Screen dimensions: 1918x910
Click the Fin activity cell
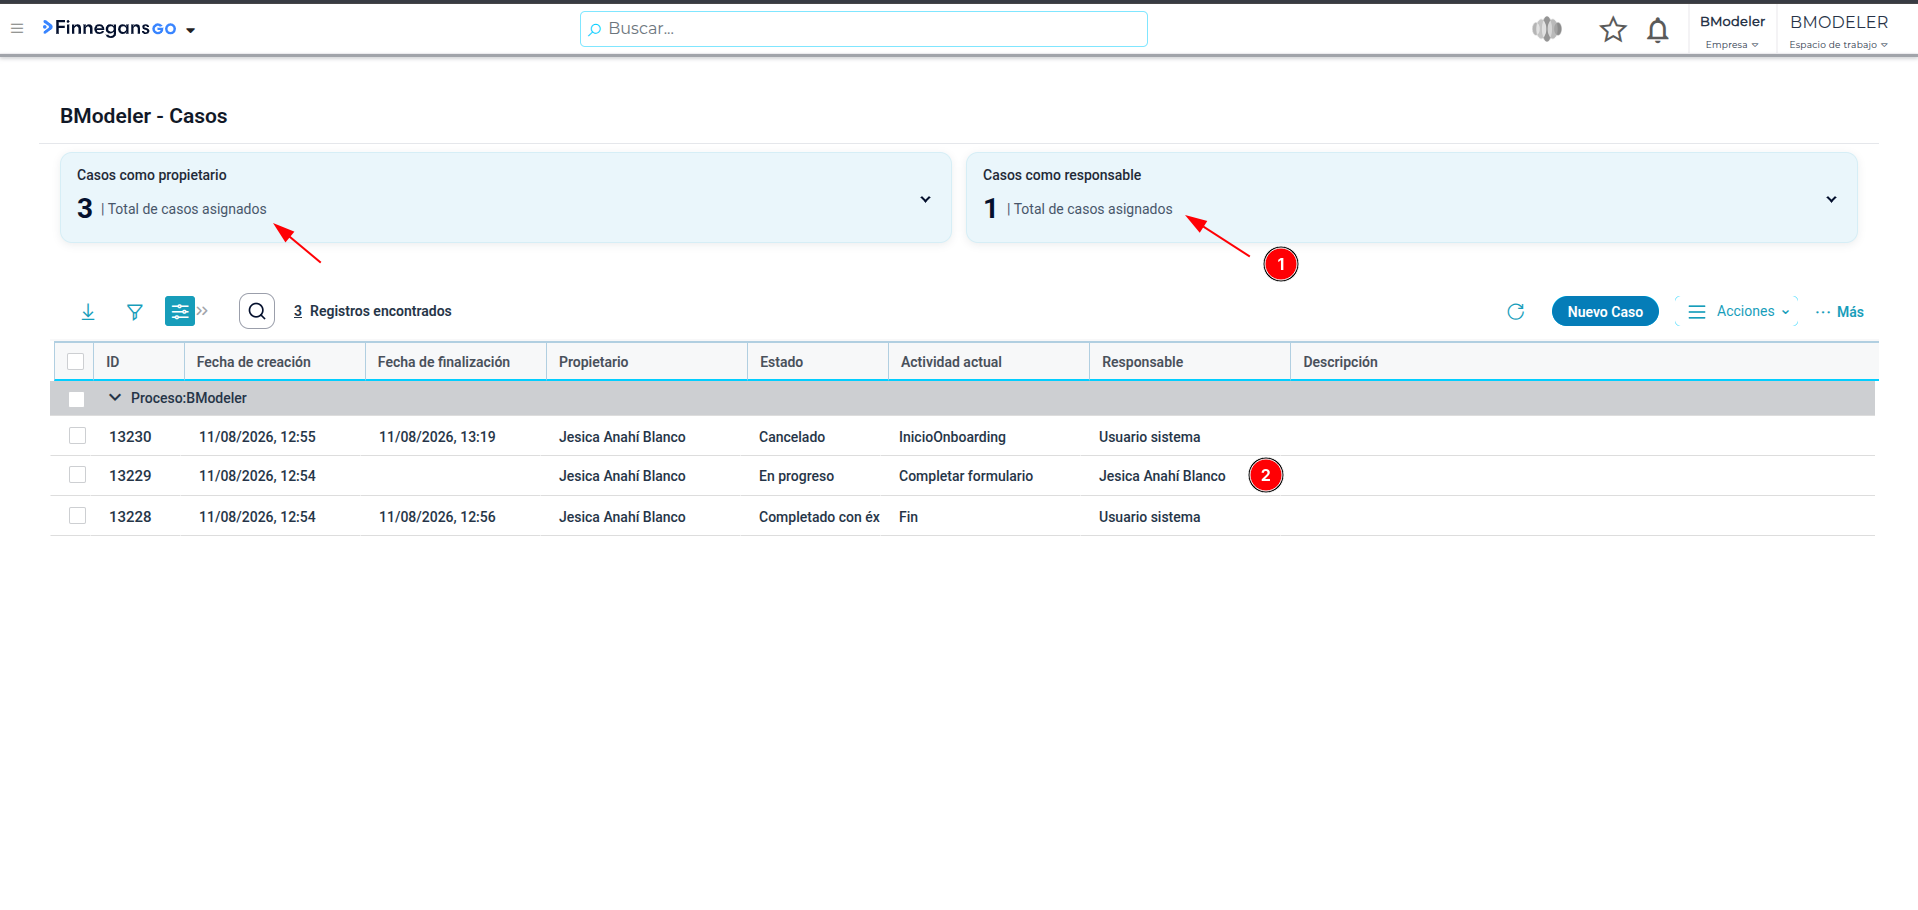(908, 517)
